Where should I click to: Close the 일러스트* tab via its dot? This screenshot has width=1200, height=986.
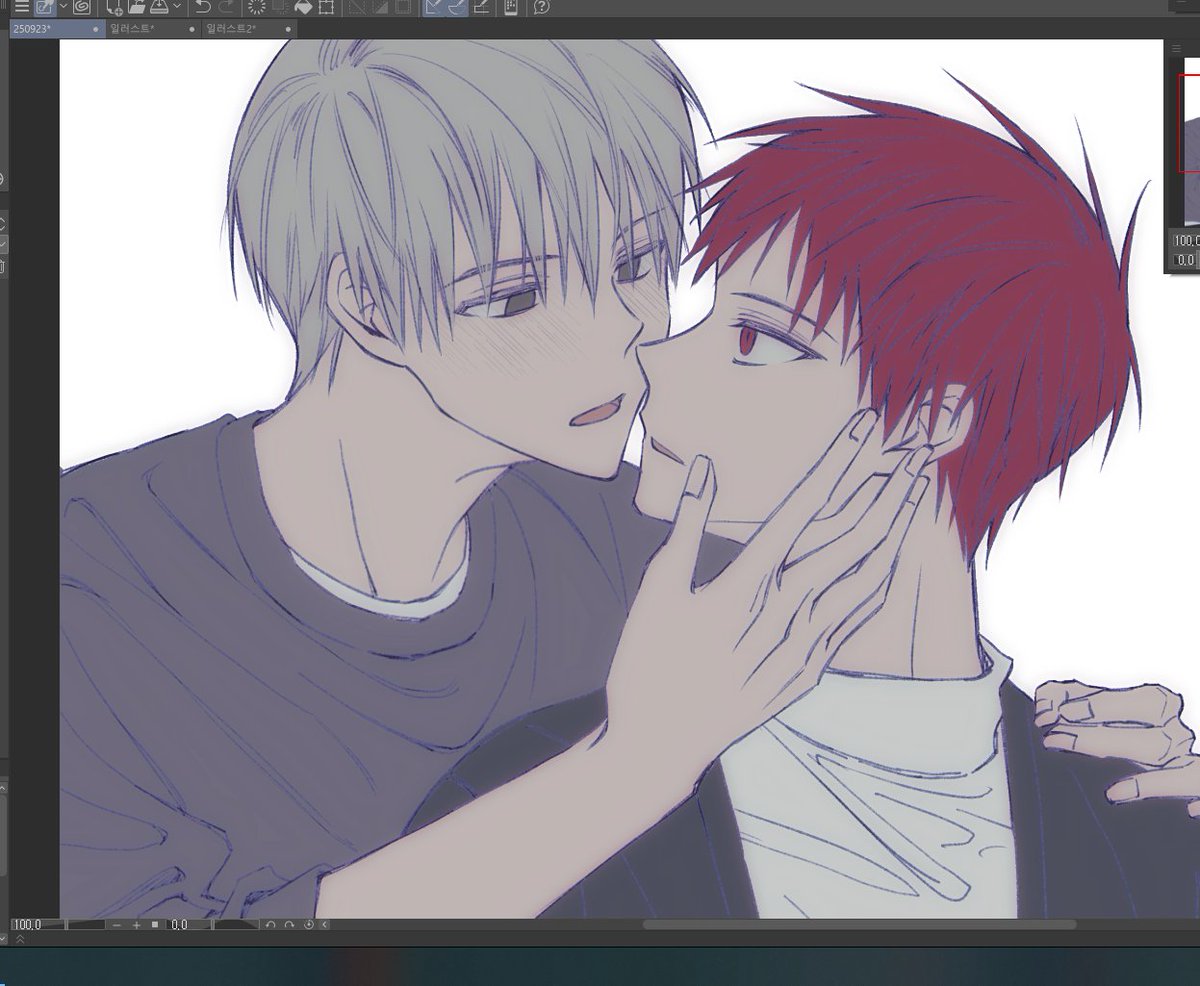[192, 29]
